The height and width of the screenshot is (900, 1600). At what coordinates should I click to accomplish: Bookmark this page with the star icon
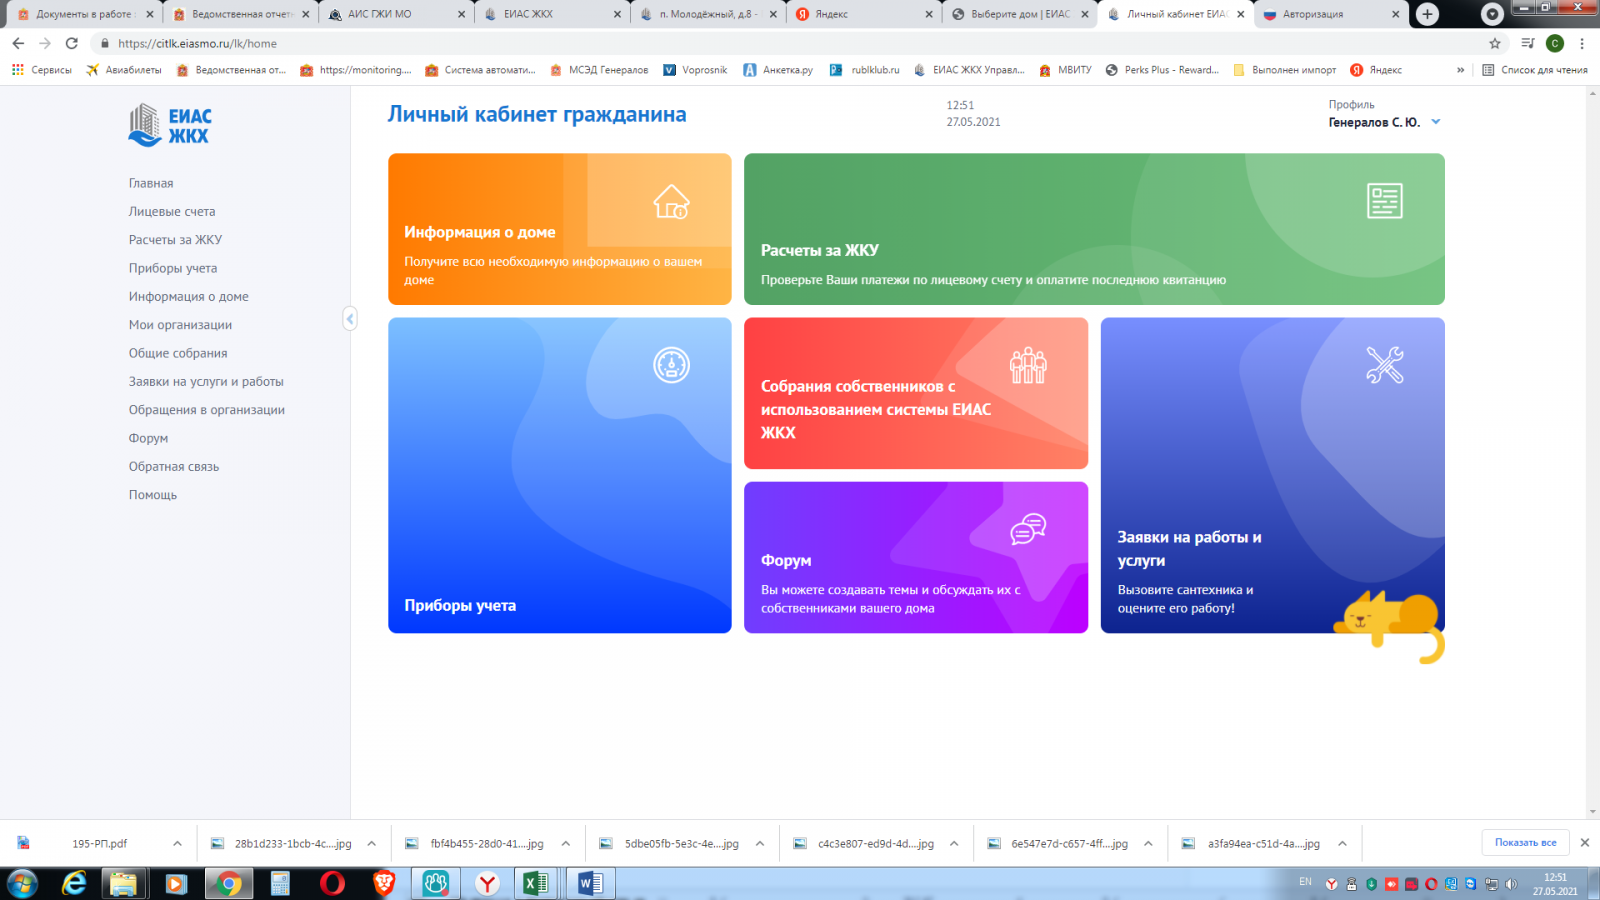point(1495,43)
